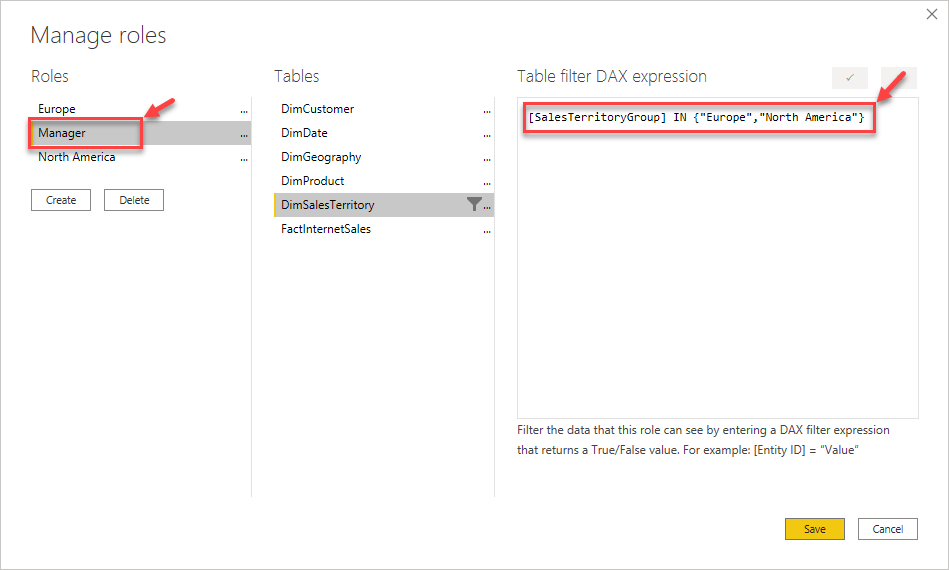Open the ellipsis menu for DimDate table
949x570 pixels.
488,134
